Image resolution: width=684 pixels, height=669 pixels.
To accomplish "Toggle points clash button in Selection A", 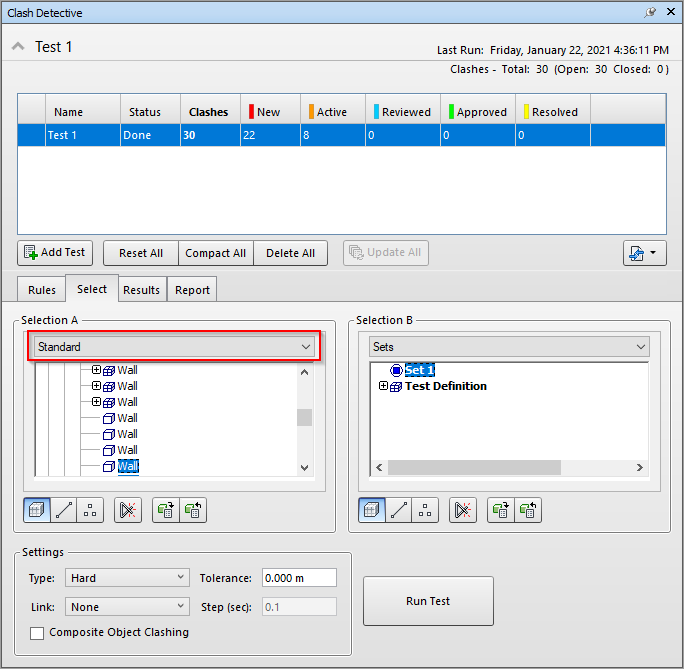I will (90, 510).
